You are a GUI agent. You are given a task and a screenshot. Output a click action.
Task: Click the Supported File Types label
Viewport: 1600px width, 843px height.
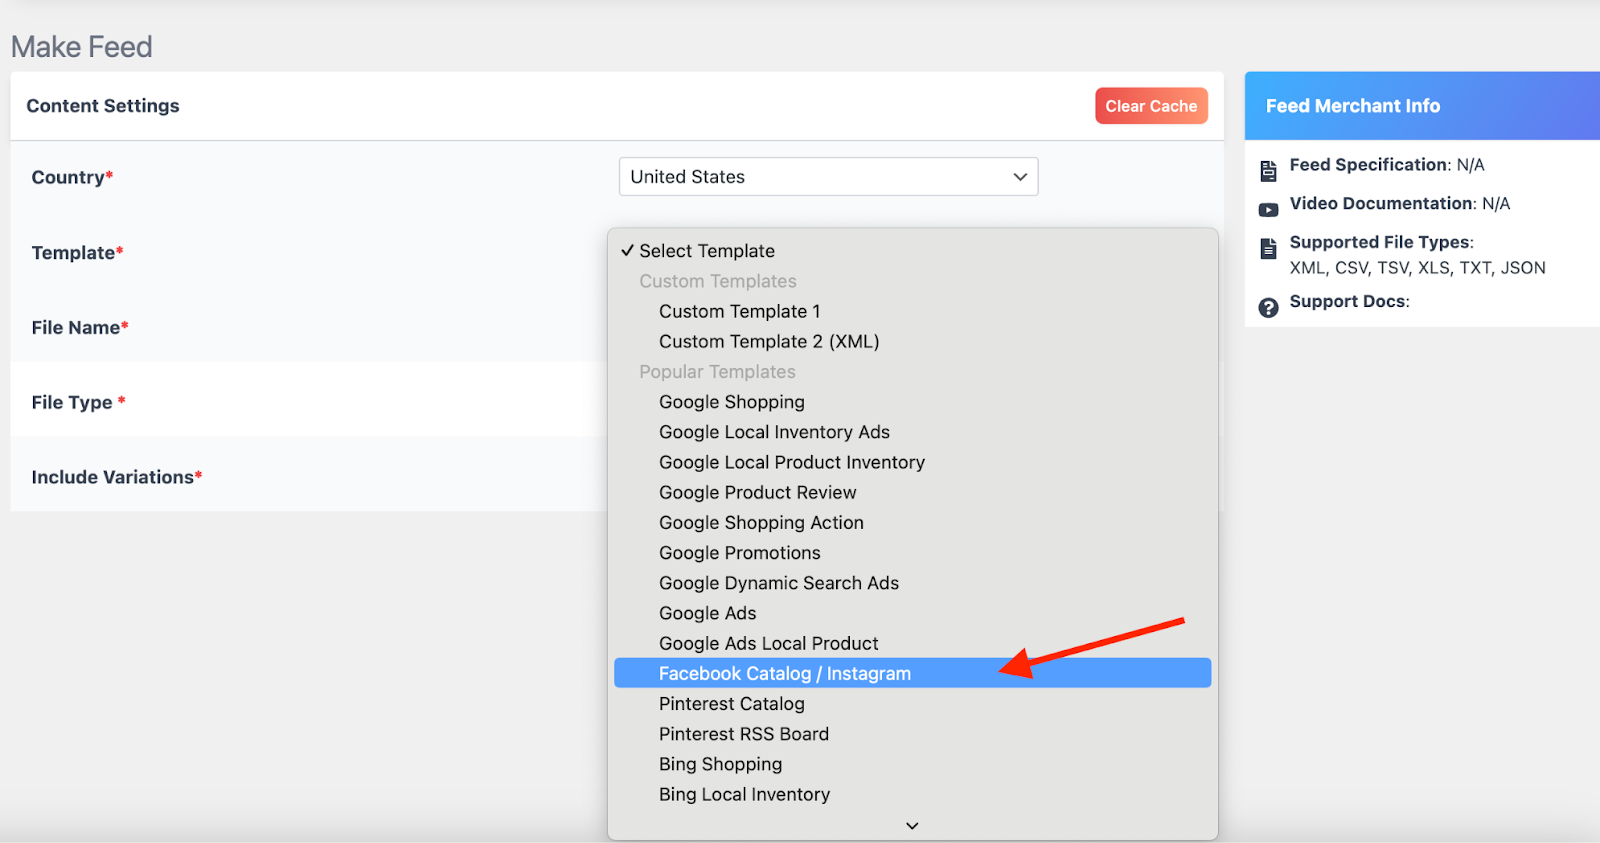(1381, 242)
